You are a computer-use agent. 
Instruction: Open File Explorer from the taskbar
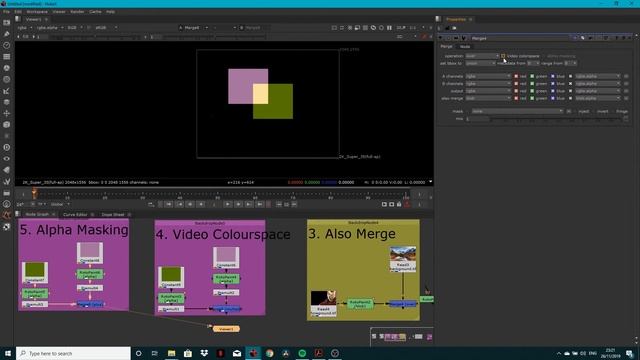171,353
